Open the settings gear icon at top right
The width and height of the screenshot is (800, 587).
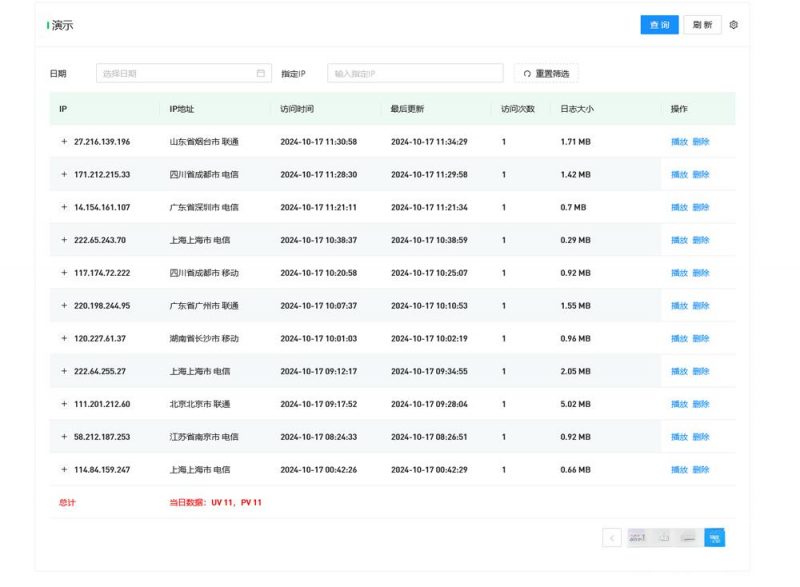point(736,25)
